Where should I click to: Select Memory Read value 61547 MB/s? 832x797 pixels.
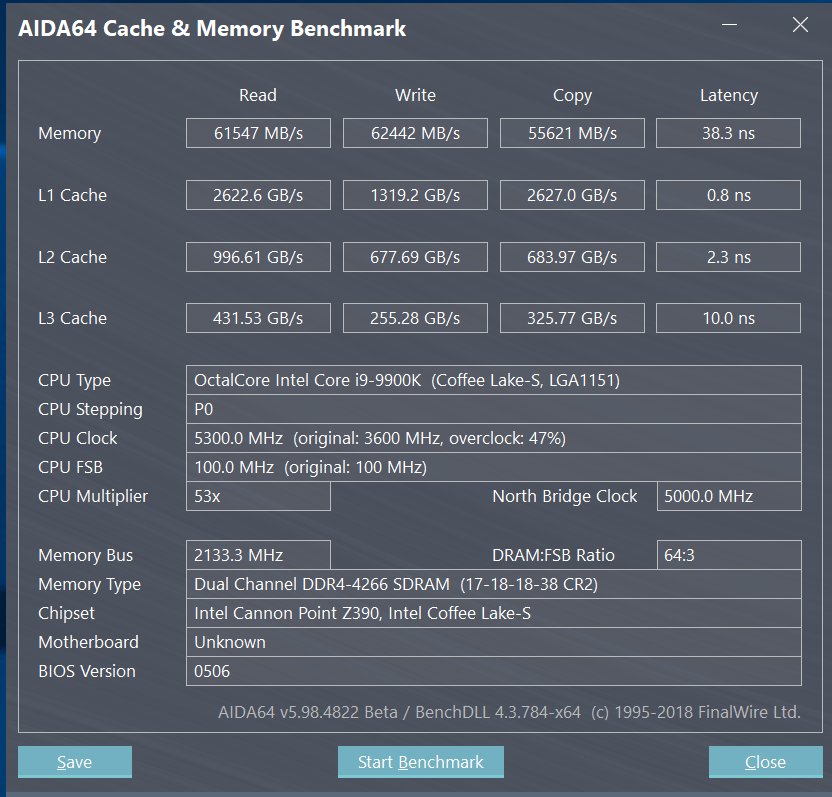point(258,133)
